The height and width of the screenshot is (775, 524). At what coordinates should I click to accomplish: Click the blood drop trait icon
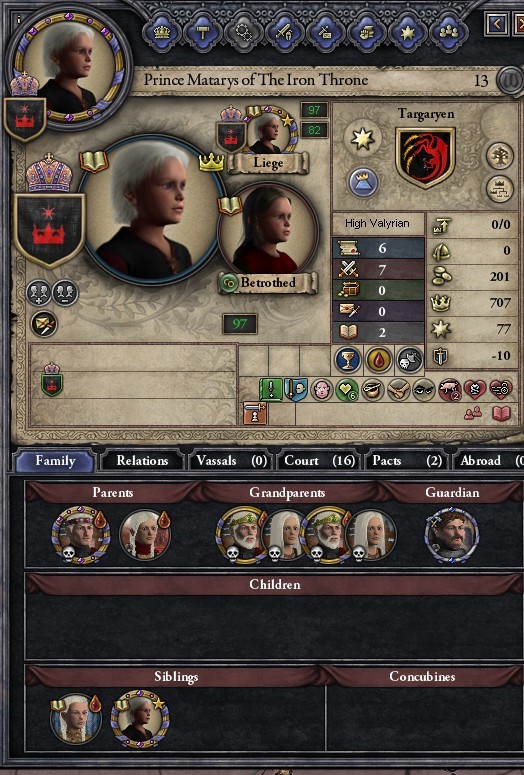coord(378,360)
